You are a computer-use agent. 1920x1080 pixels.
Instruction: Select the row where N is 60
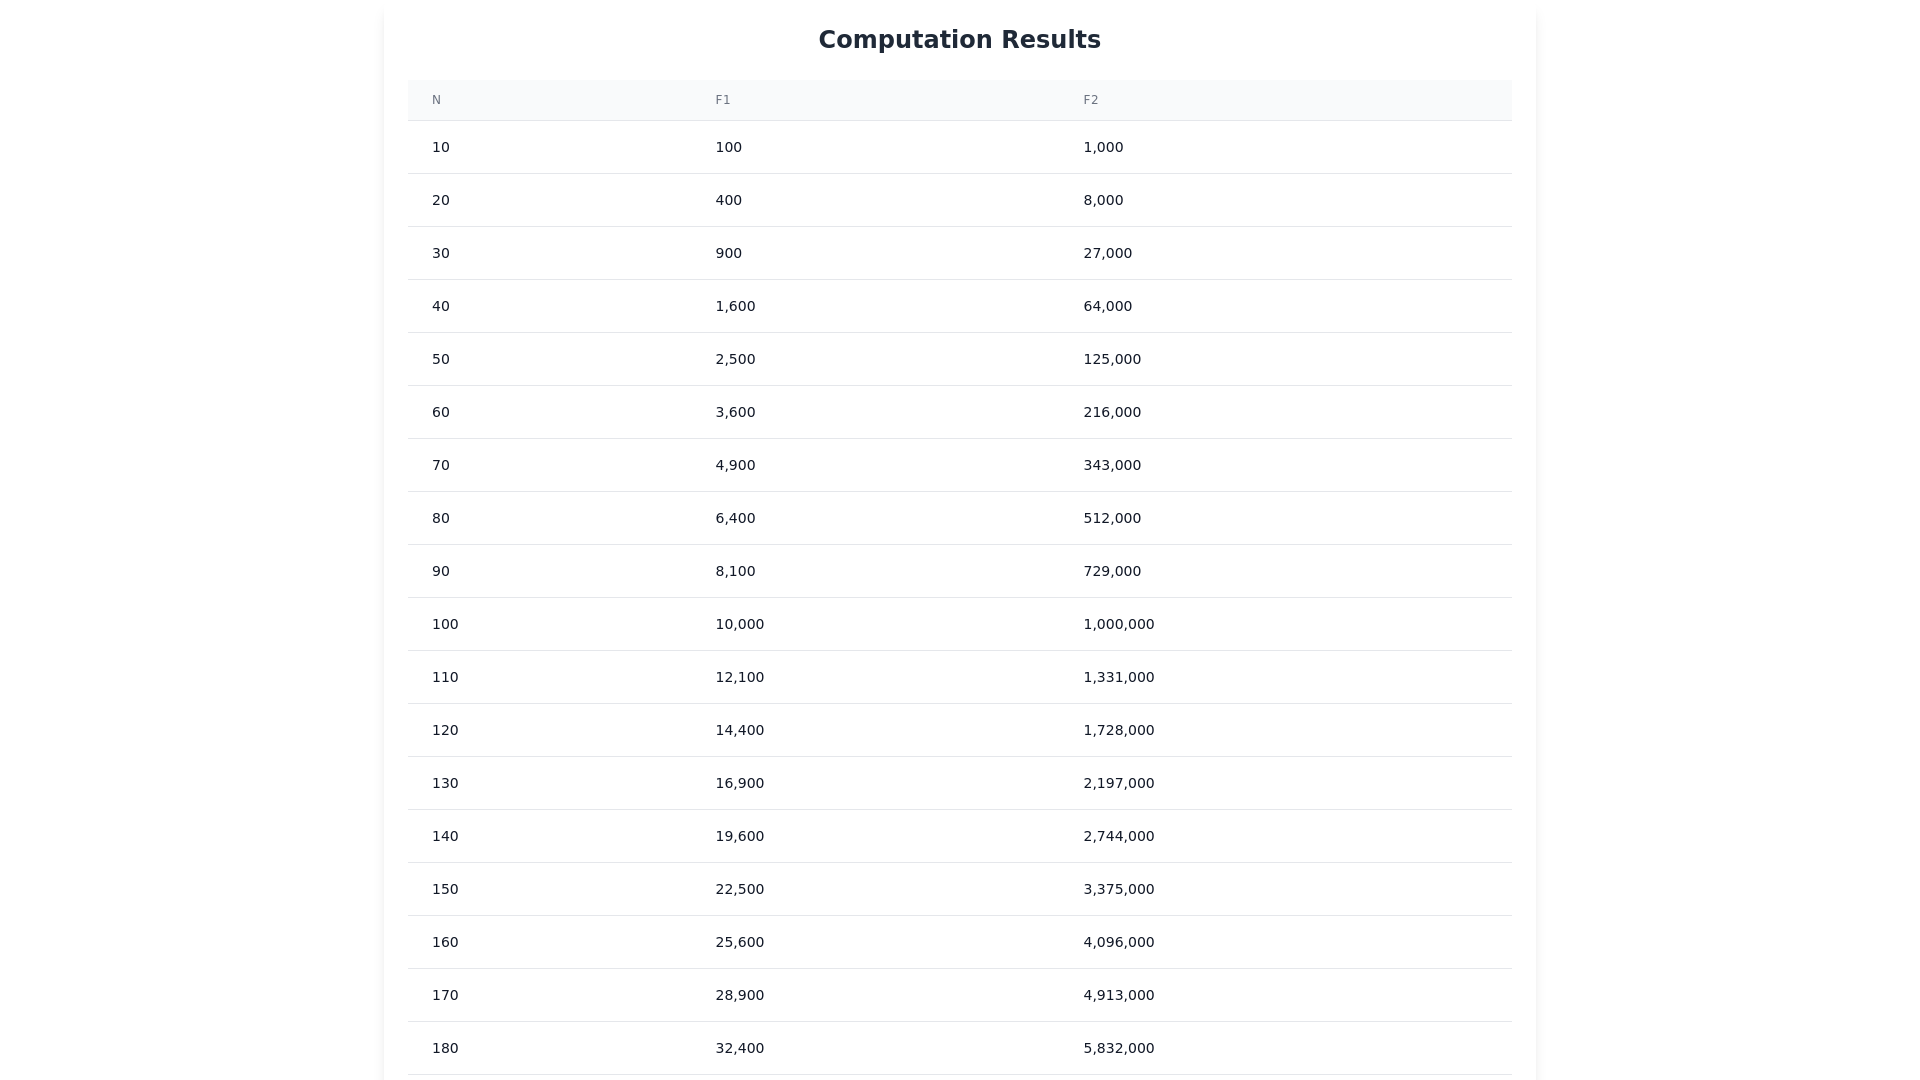pyautogui.click(x=960, y=412)
